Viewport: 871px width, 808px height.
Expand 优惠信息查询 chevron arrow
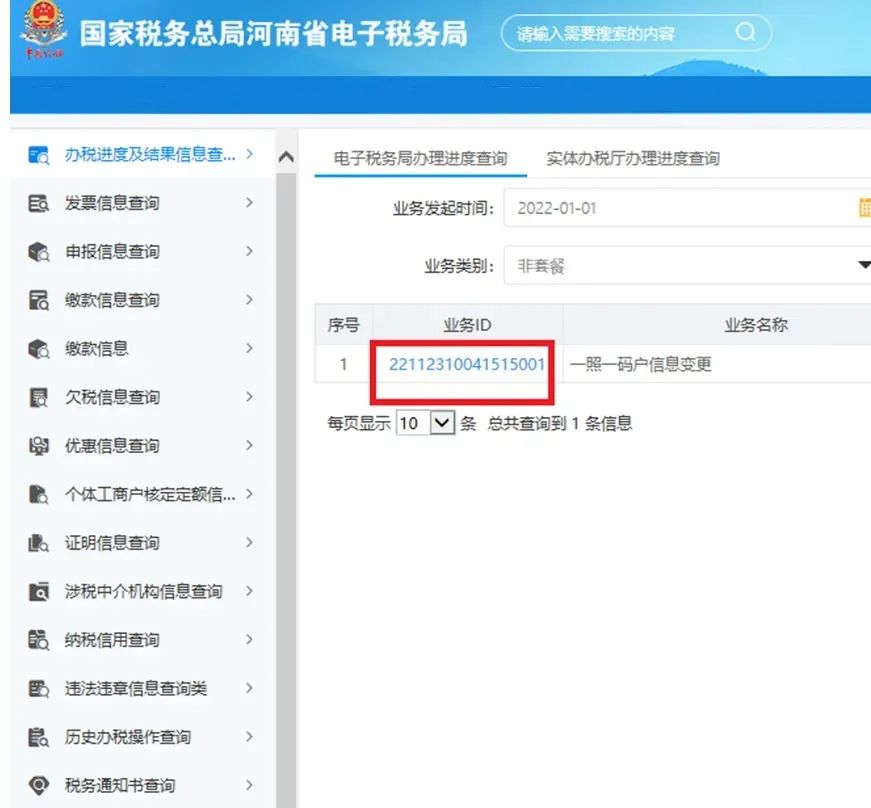pos(249,445)
